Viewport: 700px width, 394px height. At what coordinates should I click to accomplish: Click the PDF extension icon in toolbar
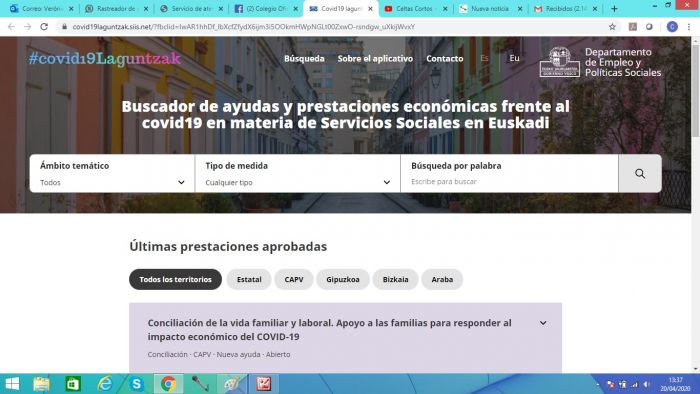633,27
